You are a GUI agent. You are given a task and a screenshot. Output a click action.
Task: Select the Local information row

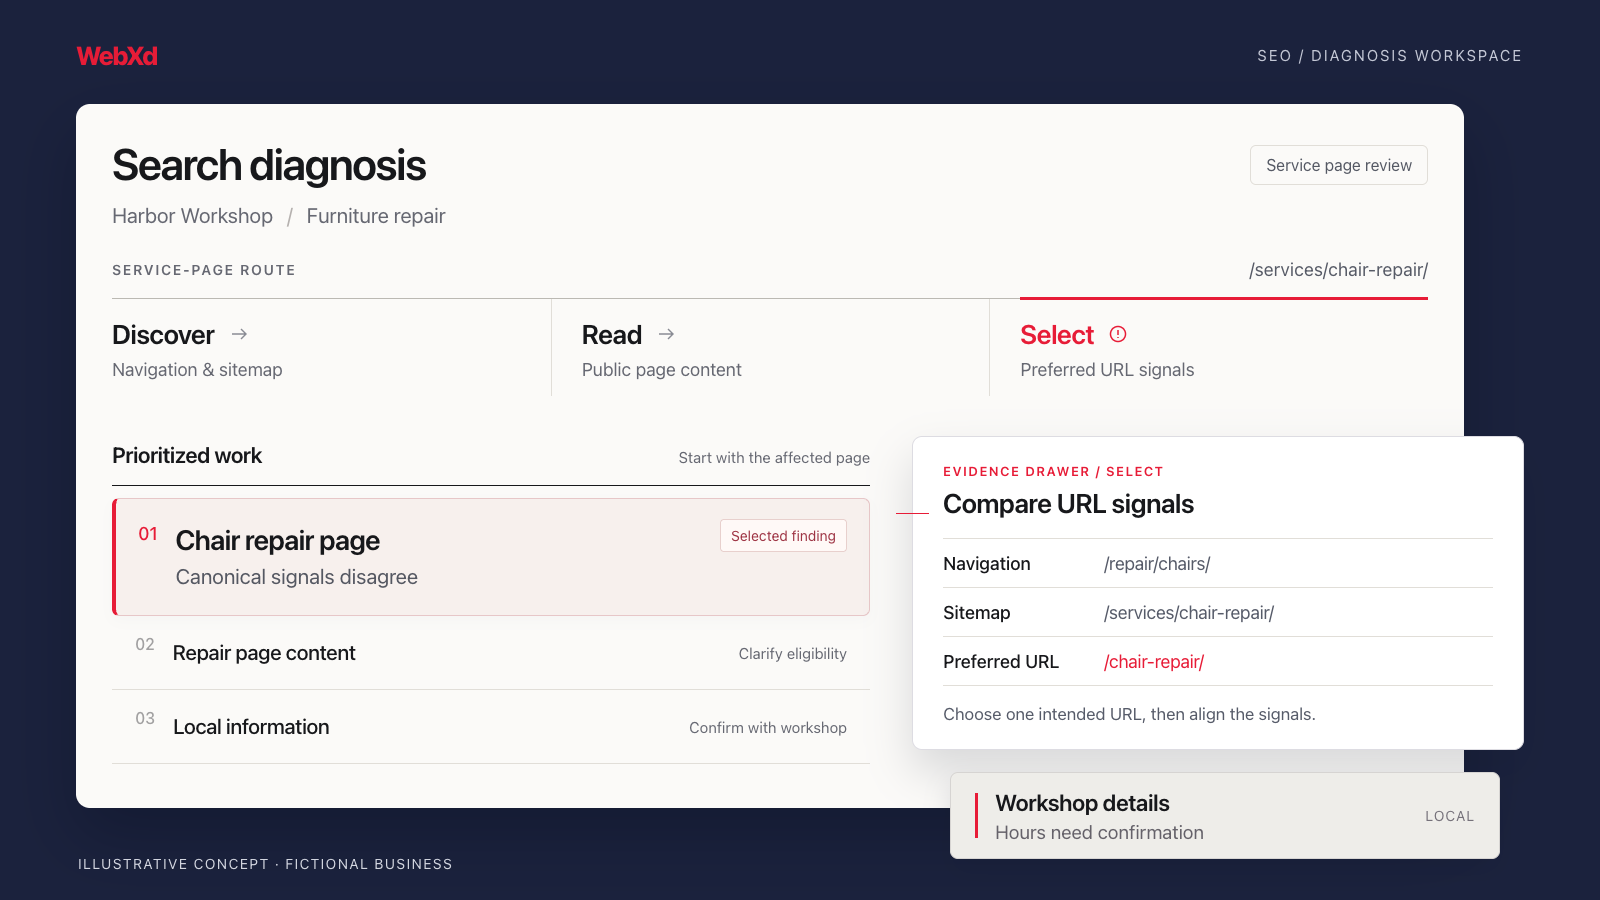tap(491, 727)
